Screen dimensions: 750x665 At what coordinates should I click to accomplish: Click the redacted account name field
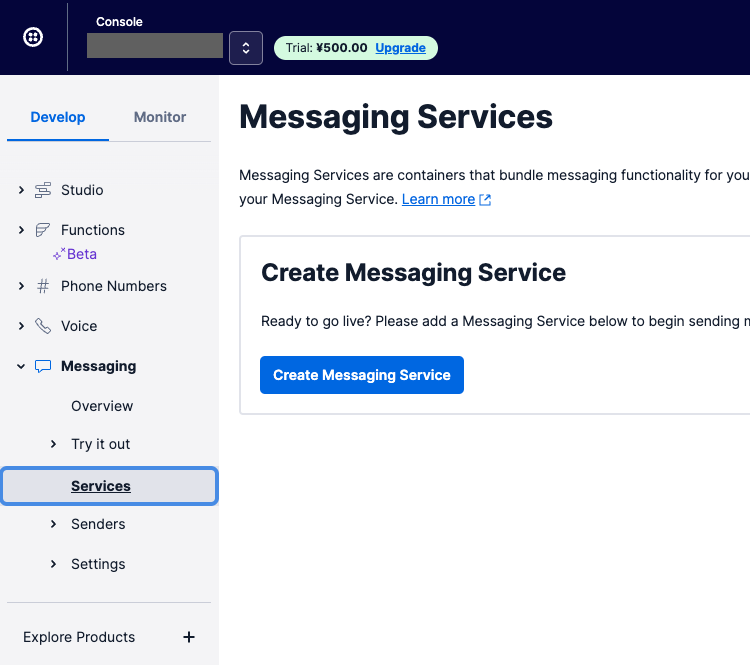click(x=154, y=45)
